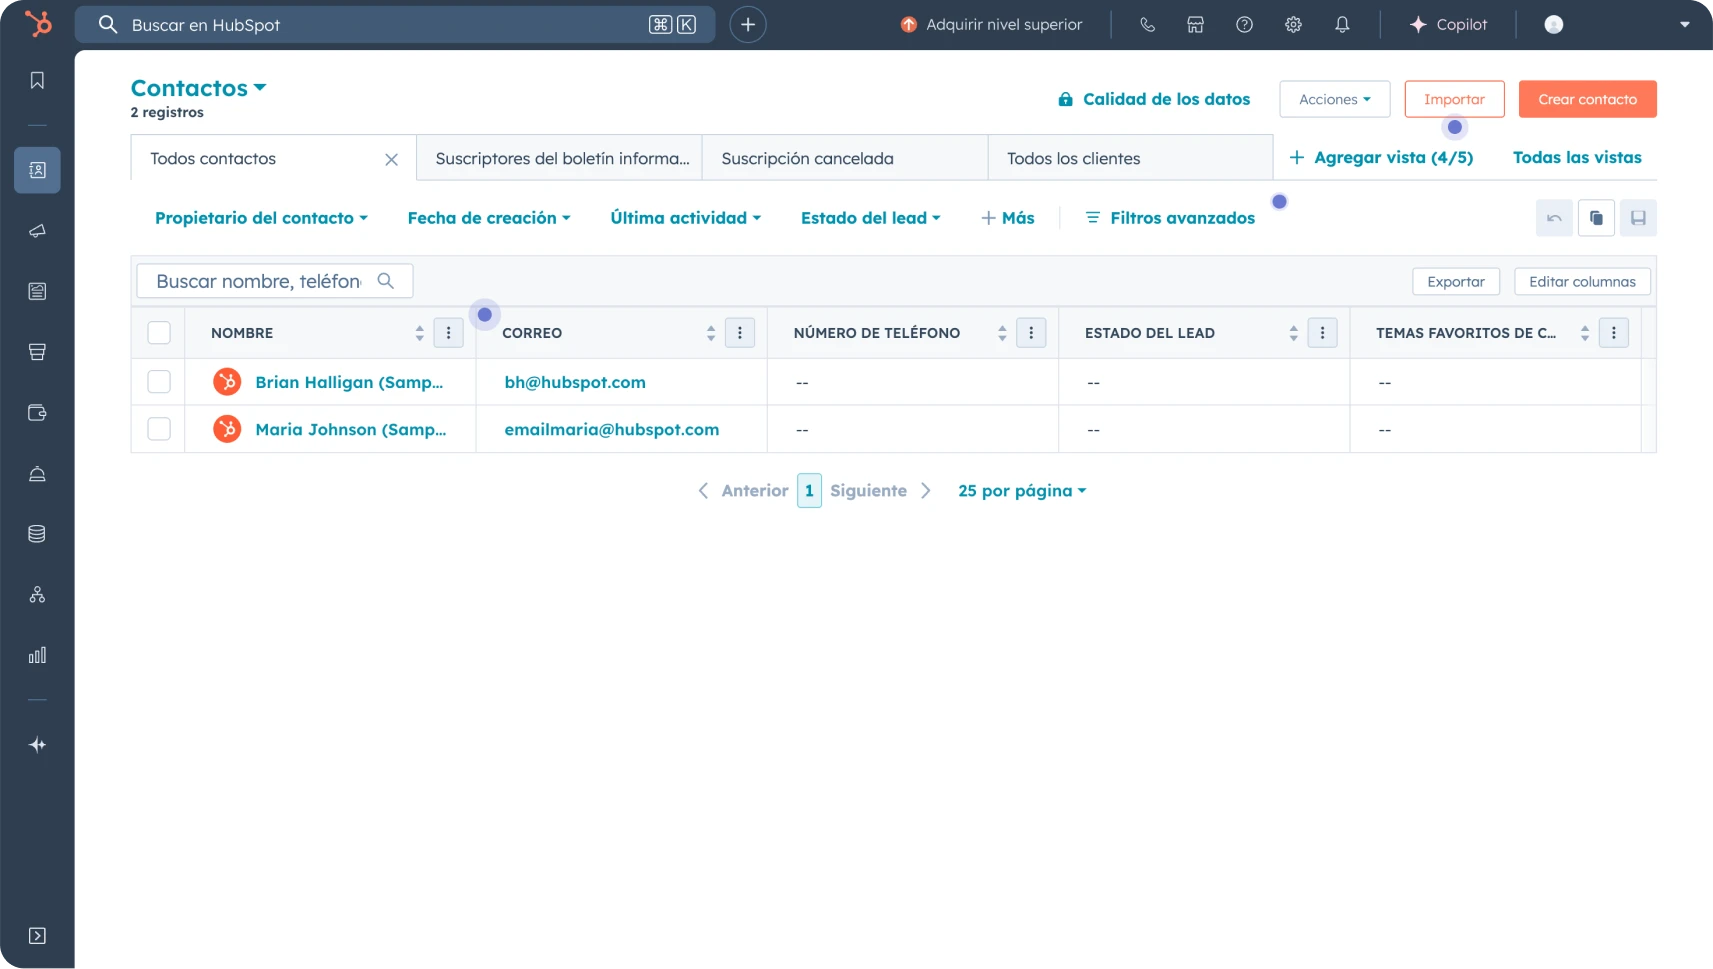Click the Buscar nombre, teléfono search box
Screen dimensions: 1713x969
(x=275, y=281)
